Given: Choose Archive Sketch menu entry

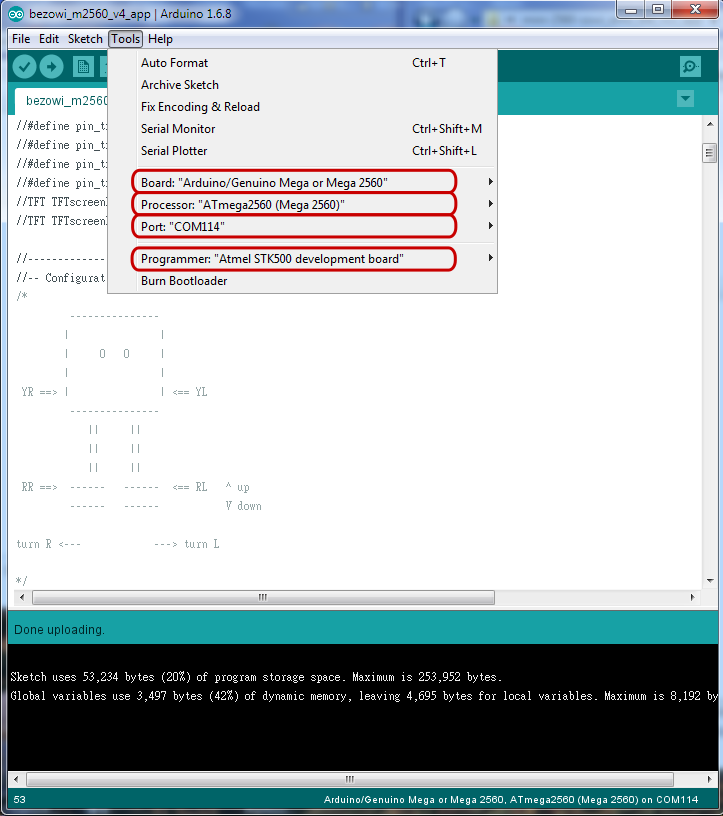Looking at the screenshot, I should pos(302,85).
